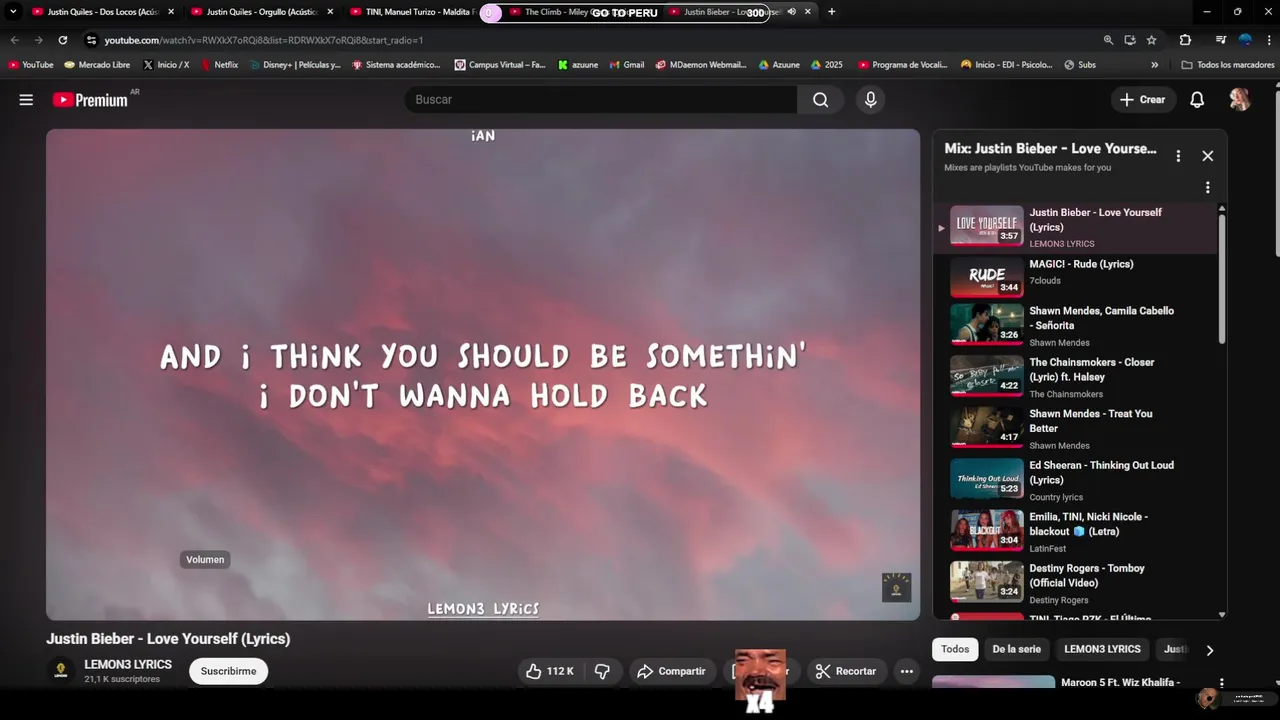Open the browser extensions puzzle icon
The height and width of the screenshot is (720, 1280).
1185,40
